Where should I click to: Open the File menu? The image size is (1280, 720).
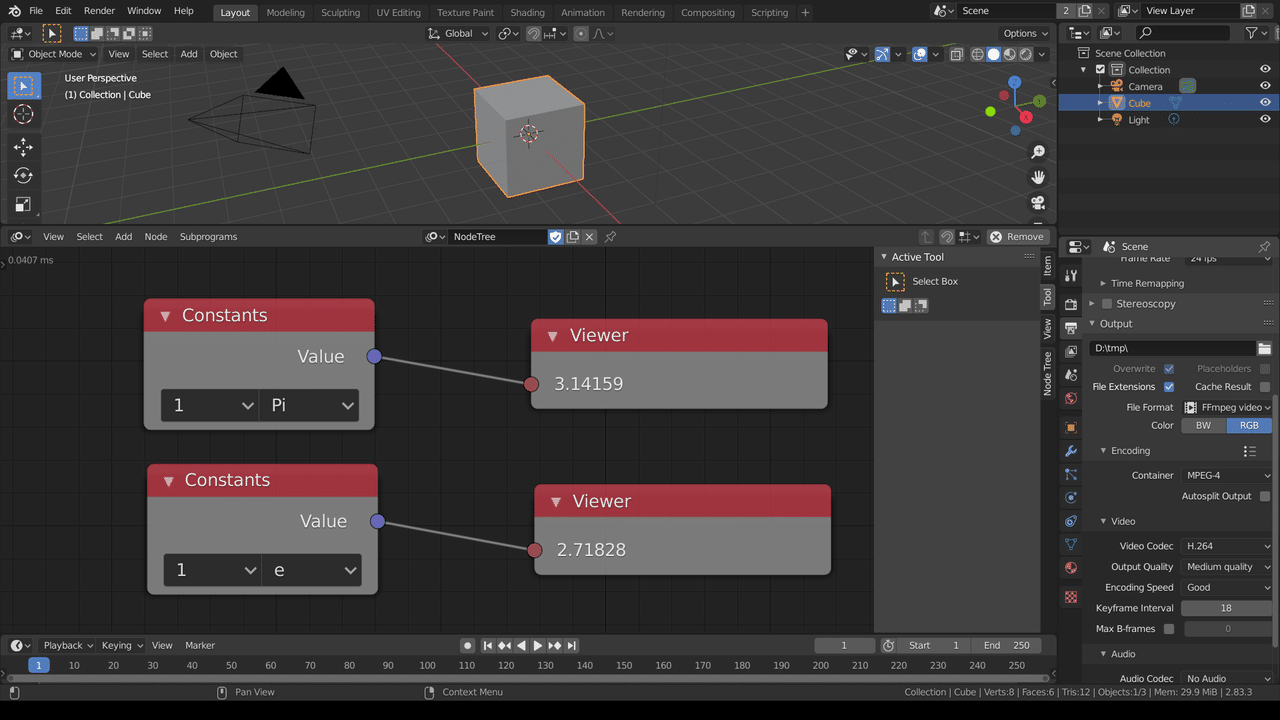pos(36,11)
